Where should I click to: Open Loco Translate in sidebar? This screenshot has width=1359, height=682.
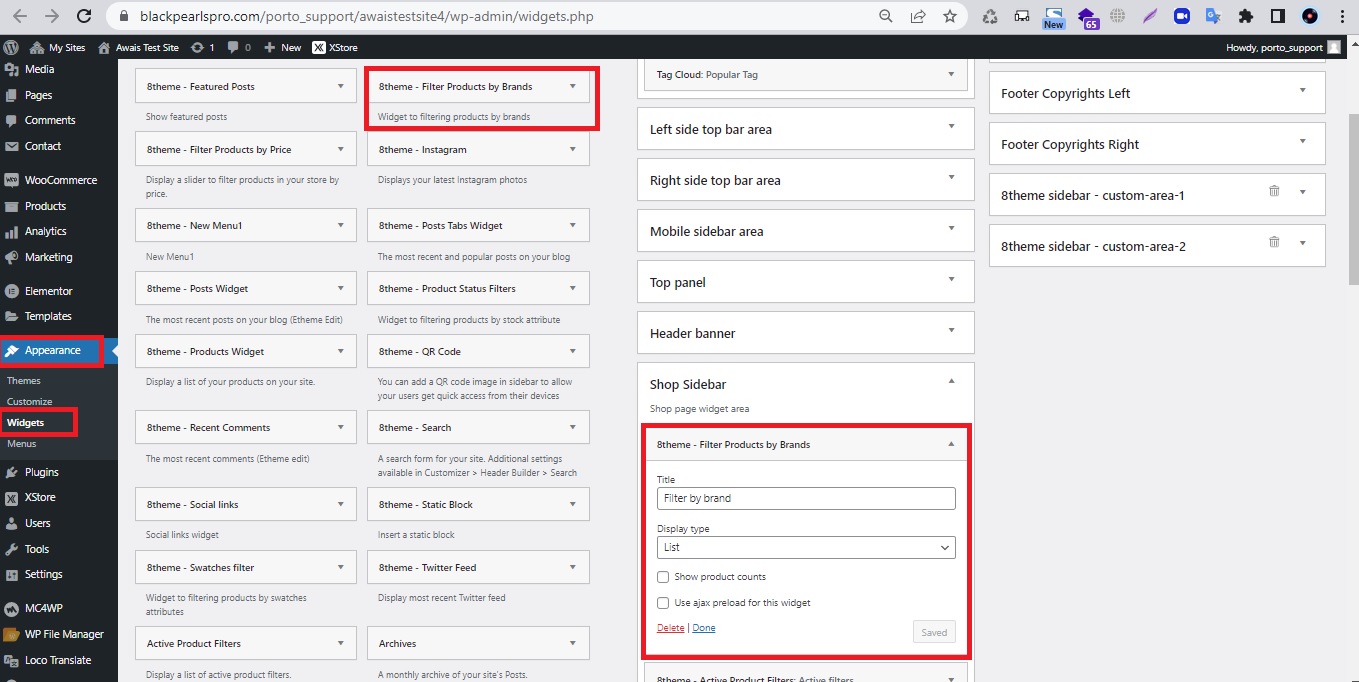click(x=59, y=660)
